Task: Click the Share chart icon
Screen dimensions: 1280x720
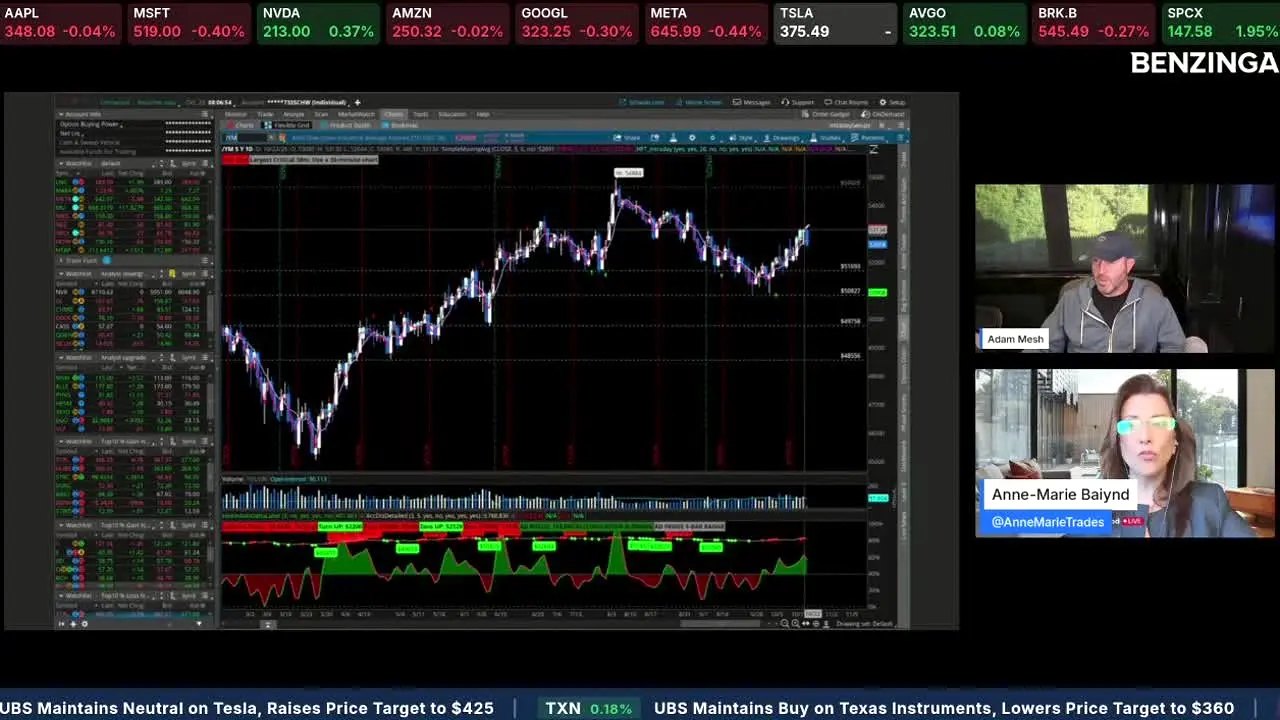Action: (627, 138)
